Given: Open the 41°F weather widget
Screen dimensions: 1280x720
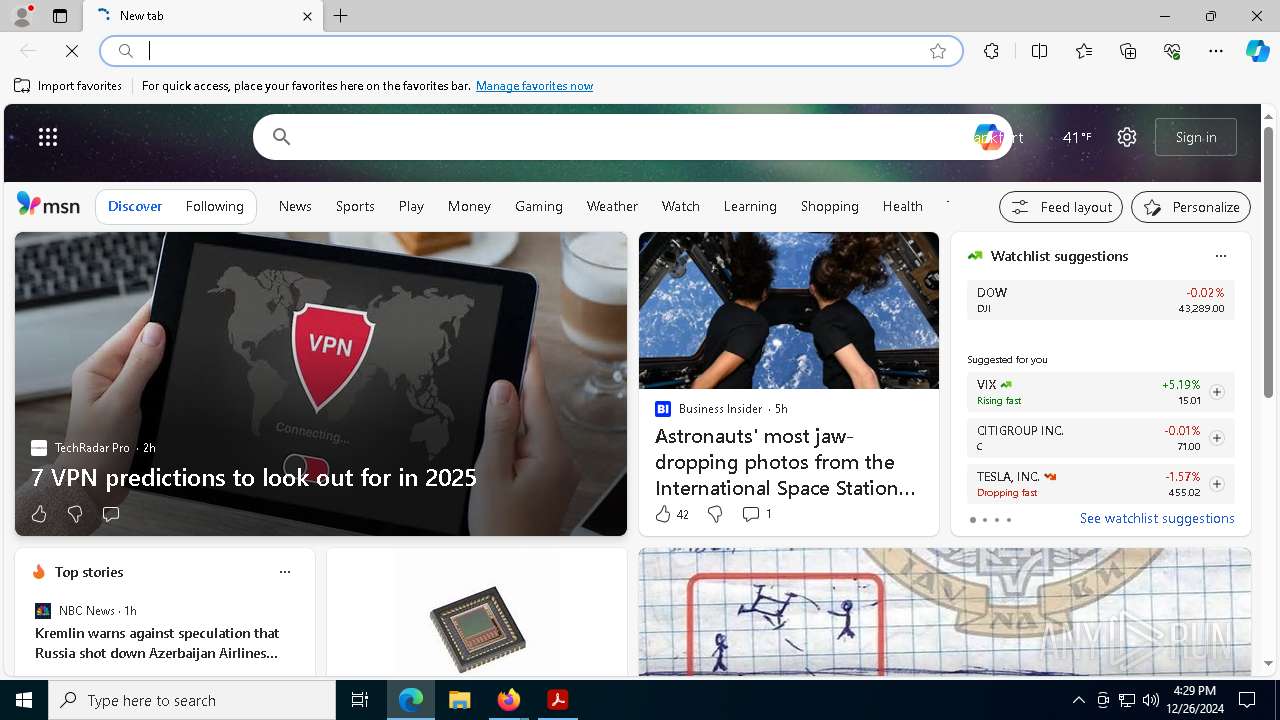Looking at the screenshot, I should click(1077, 137).
